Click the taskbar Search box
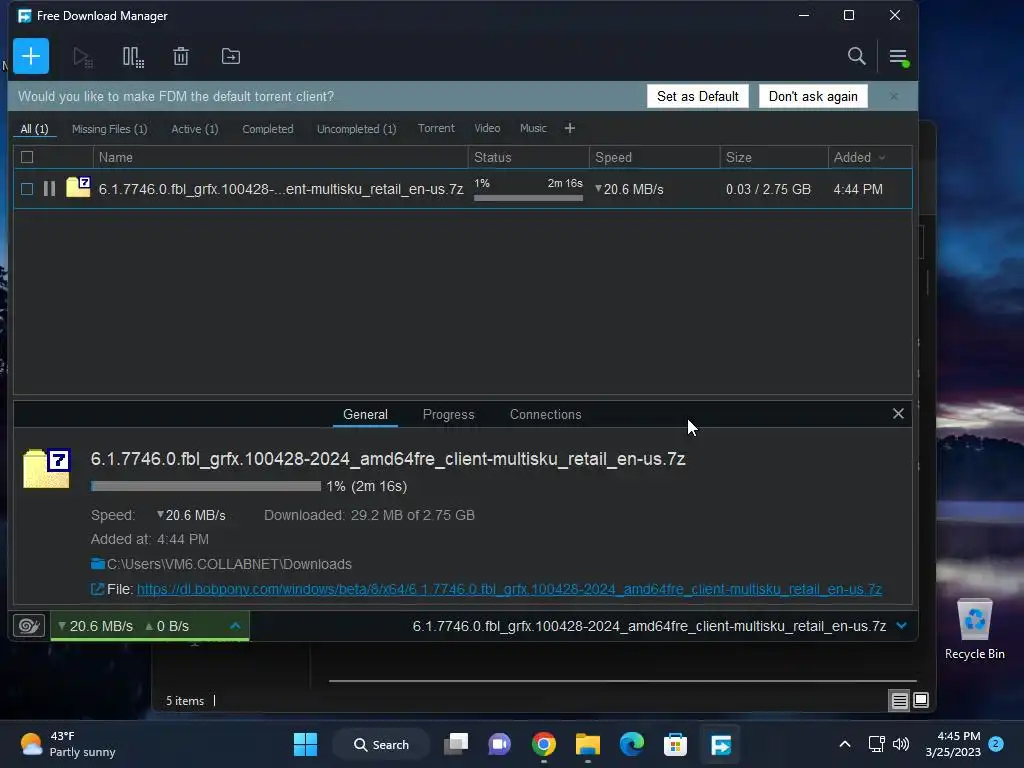The height and width of the screenshot is (768, 1024). coord(381,744)
